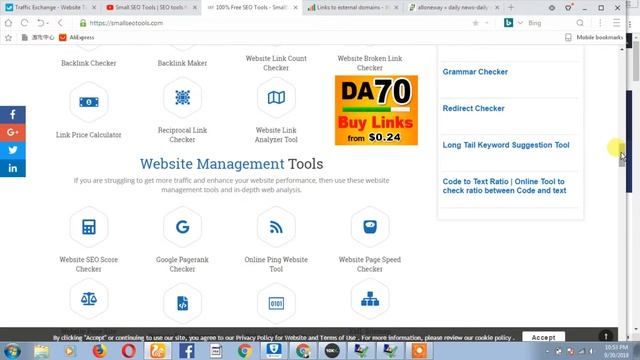Viewport: 640px width, 360px height.
Task: Open the search engine dropdown next to Bing
Action: pyautogui.click(x=520, y=23)
